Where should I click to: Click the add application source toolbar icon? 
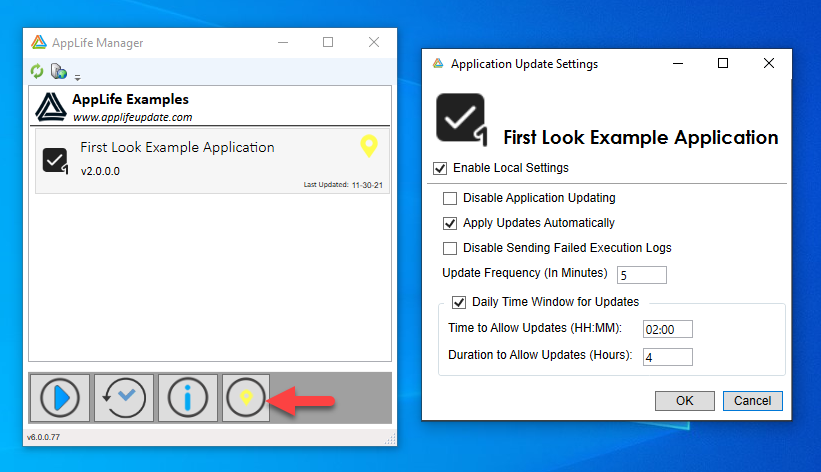59,71
